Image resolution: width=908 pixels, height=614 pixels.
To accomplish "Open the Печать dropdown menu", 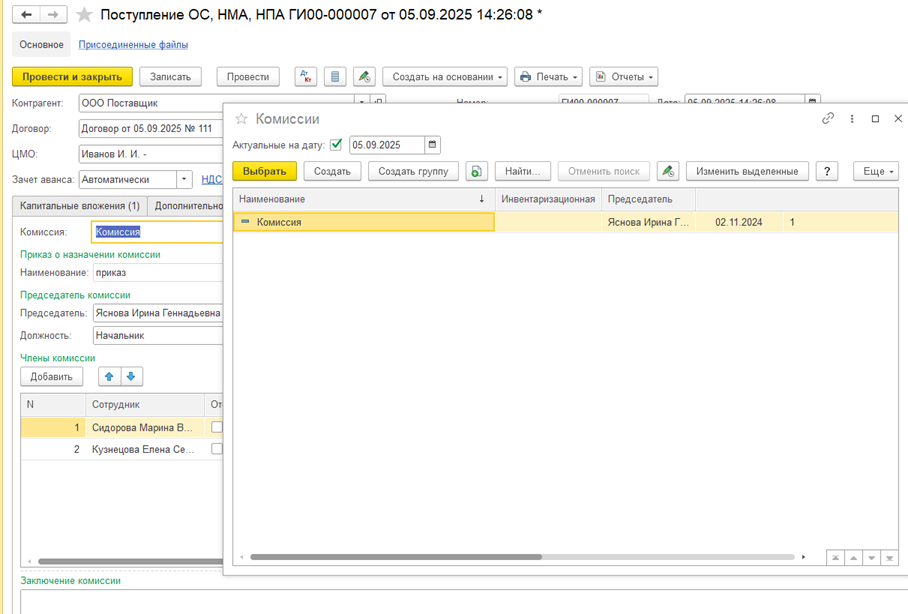I will click(548, 76).
